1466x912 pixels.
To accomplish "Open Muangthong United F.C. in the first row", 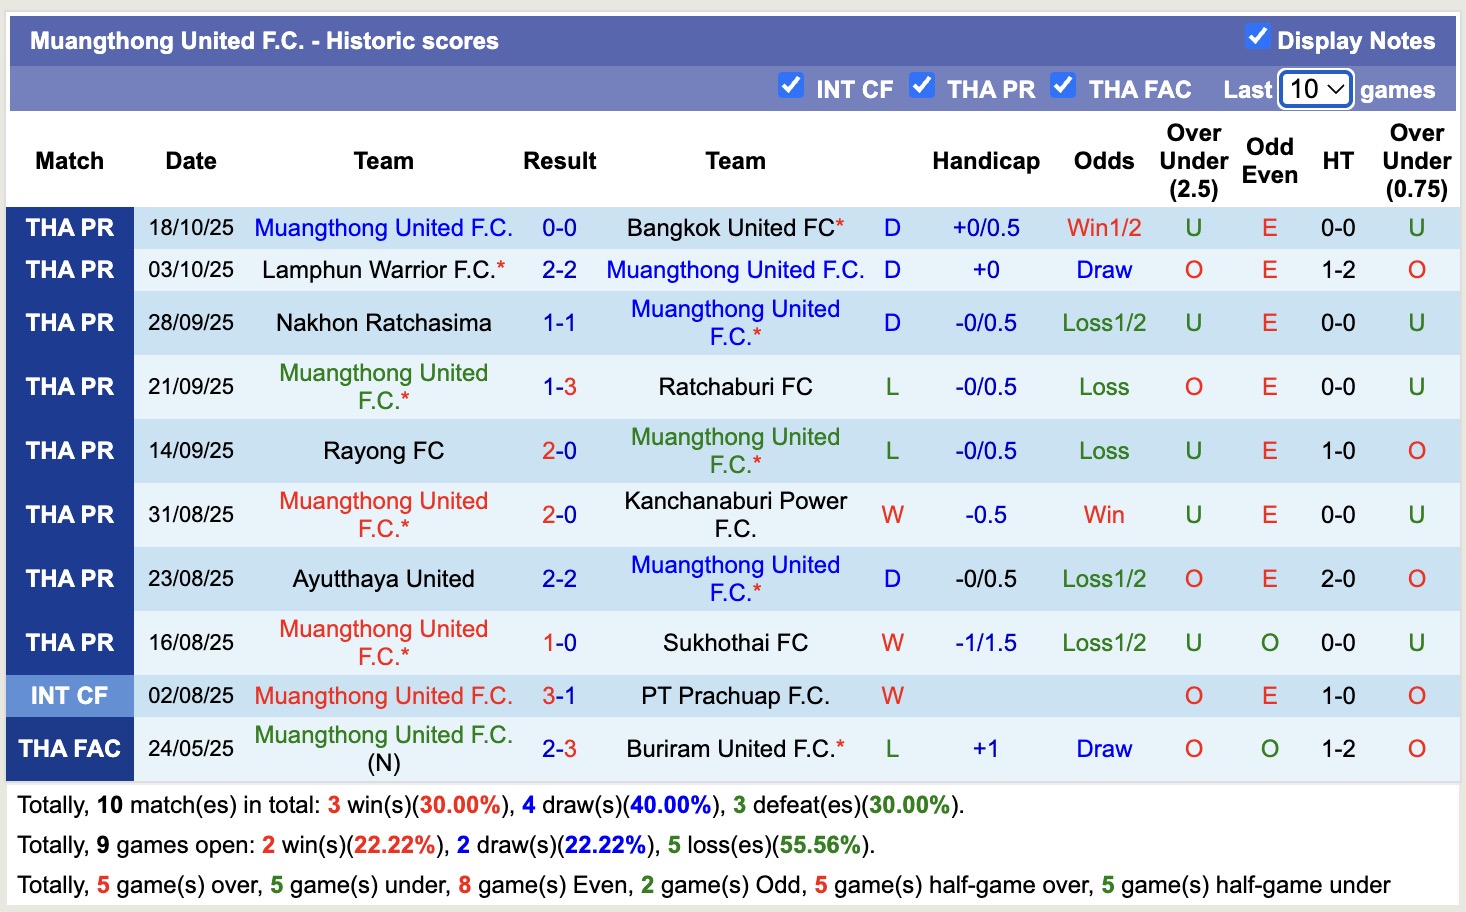I will [x=383, y=228].
